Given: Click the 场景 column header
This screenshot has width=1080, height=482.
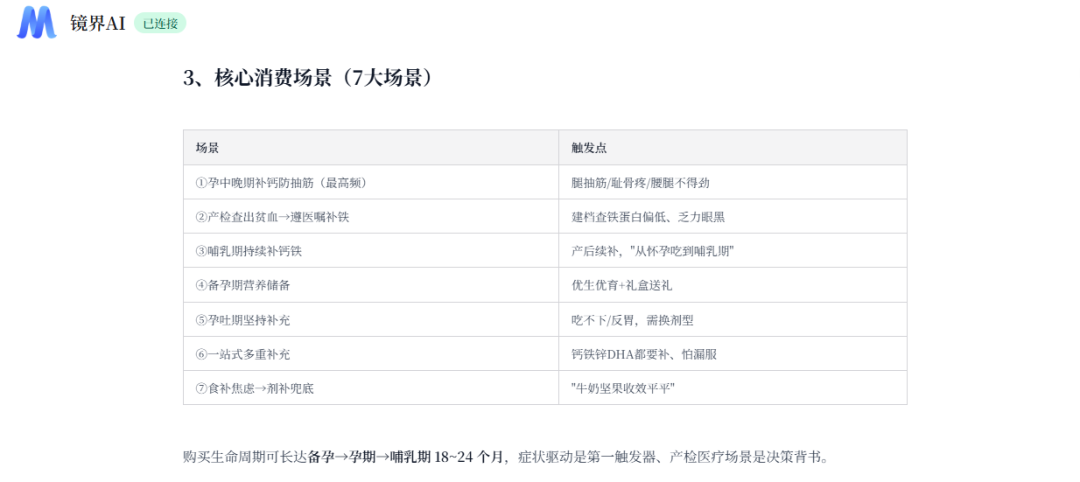Looking at the screenshot, I should (371, 147).
